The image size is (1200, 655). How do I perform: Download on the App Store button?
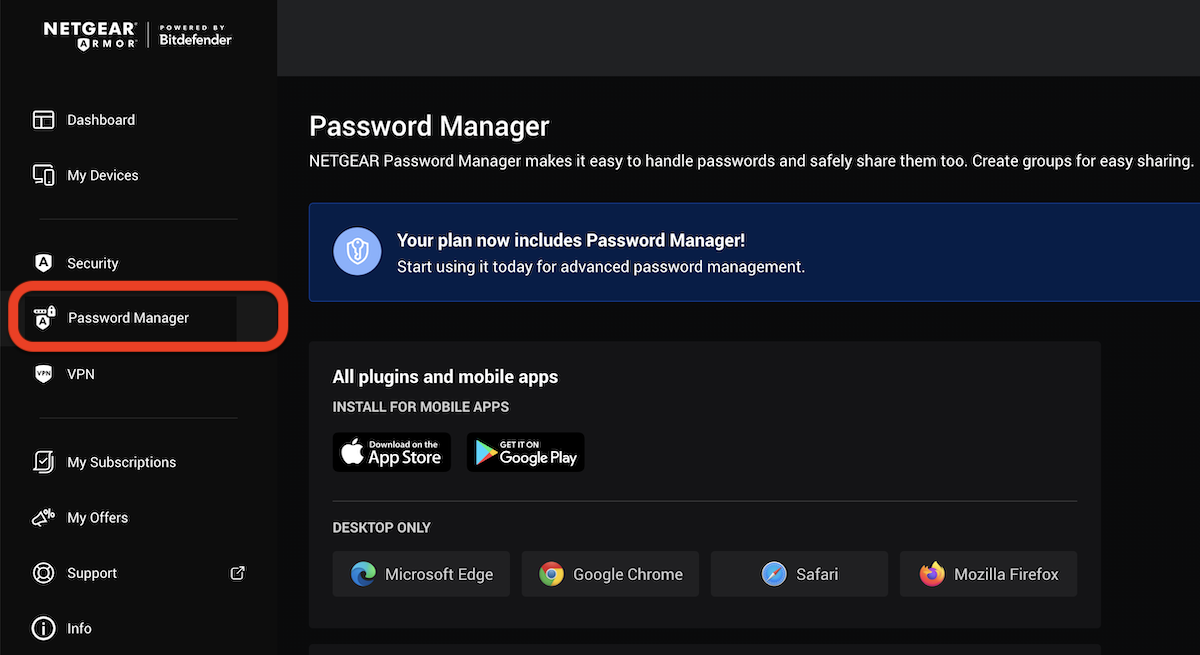pos(392,452)
